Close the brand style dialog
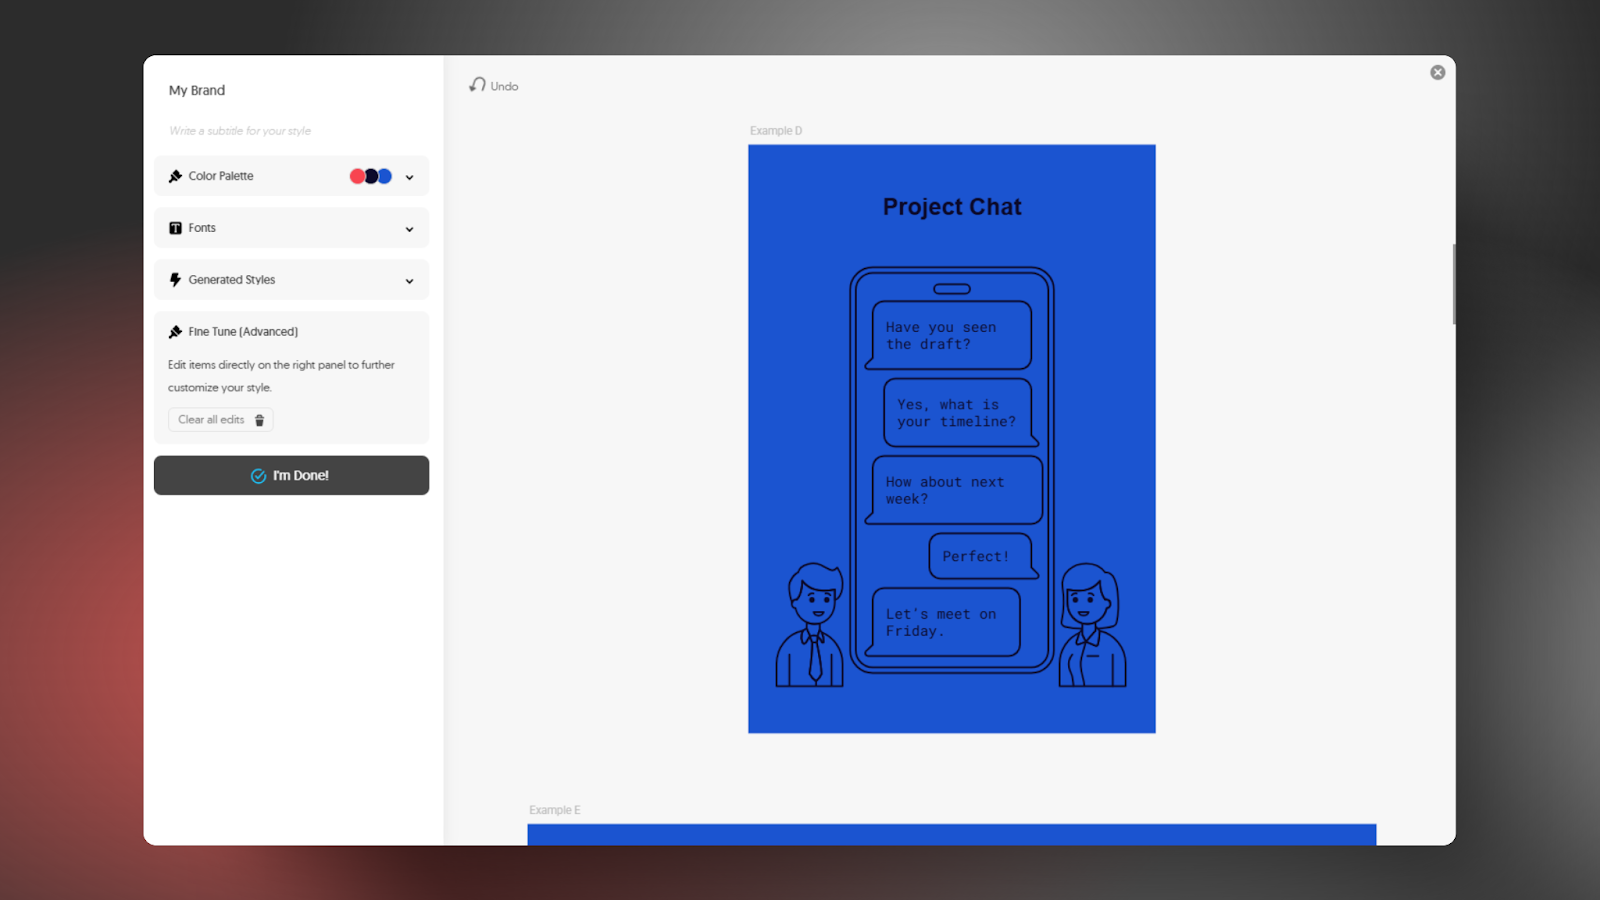The image size is (1600, 900). pyautogui.click(x=1437, y=72)
